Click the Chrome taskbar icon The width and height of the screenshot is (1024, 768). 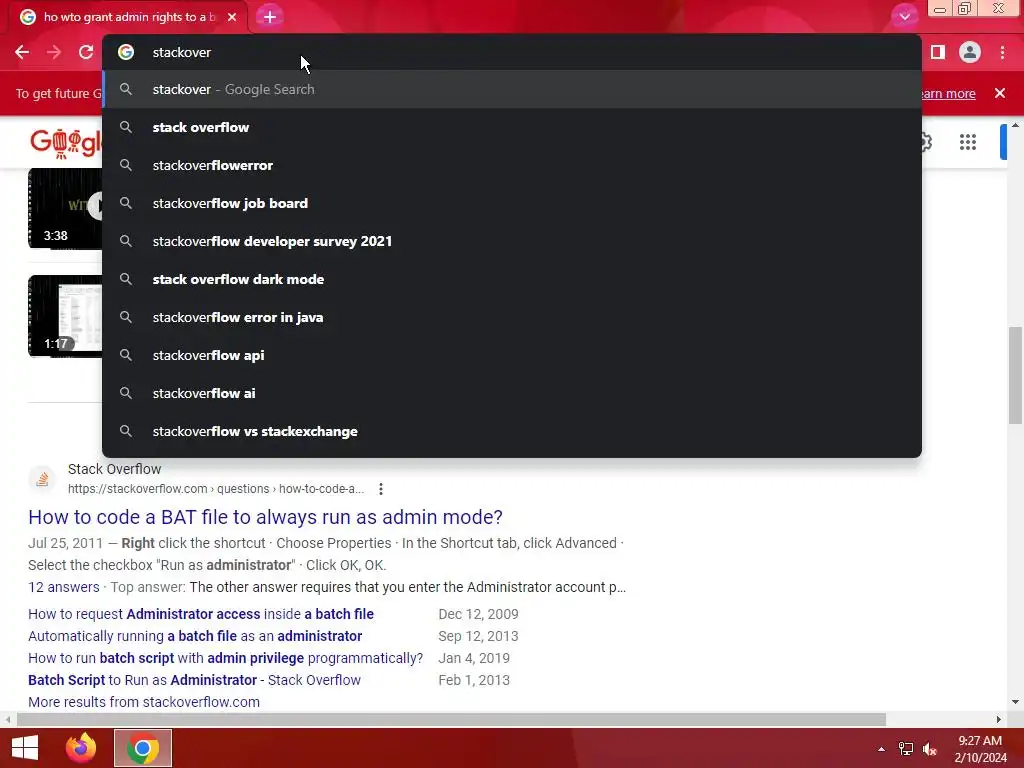click(x=143, y=748)
